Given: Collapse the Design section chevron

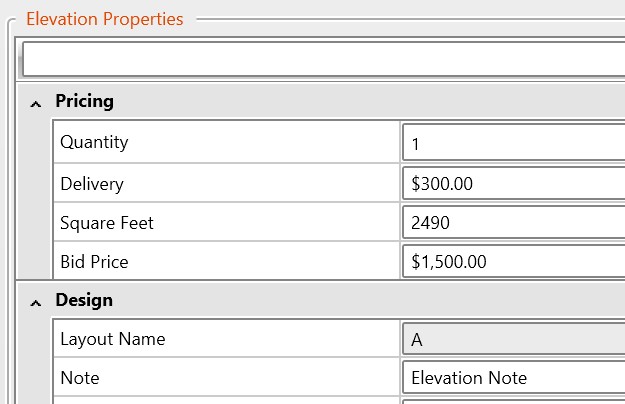Looking at the screenshot, I should (x=35, y=301).
